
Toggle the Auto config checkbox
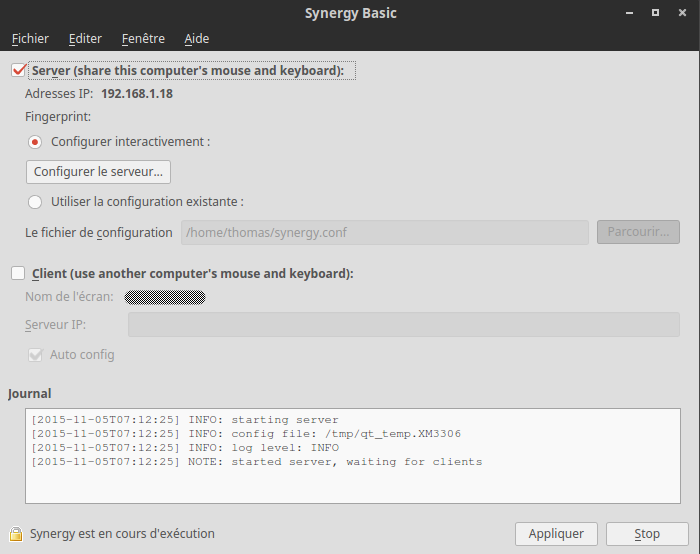pyautogui.click(x=35, y=355)
